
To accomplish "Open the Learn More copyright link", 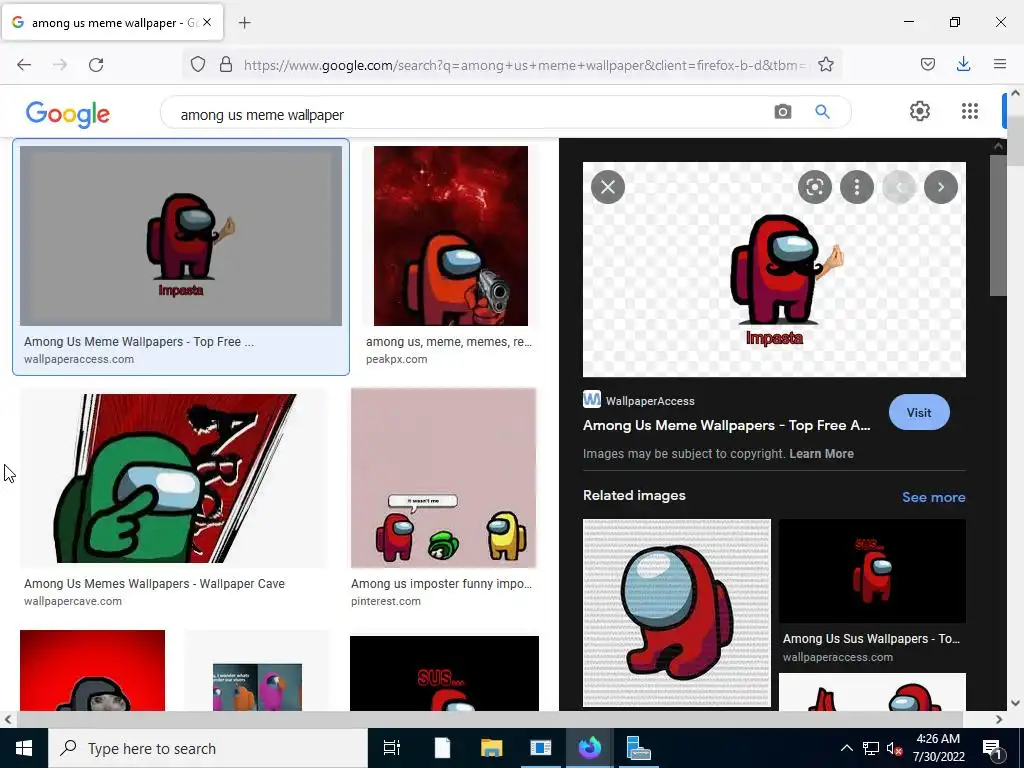I will coord(821,453).
